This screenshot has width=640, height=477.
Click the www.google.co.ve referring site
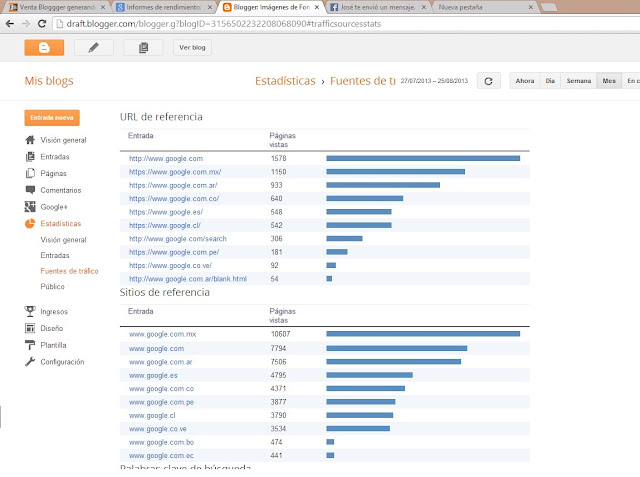tap(158, 429)
